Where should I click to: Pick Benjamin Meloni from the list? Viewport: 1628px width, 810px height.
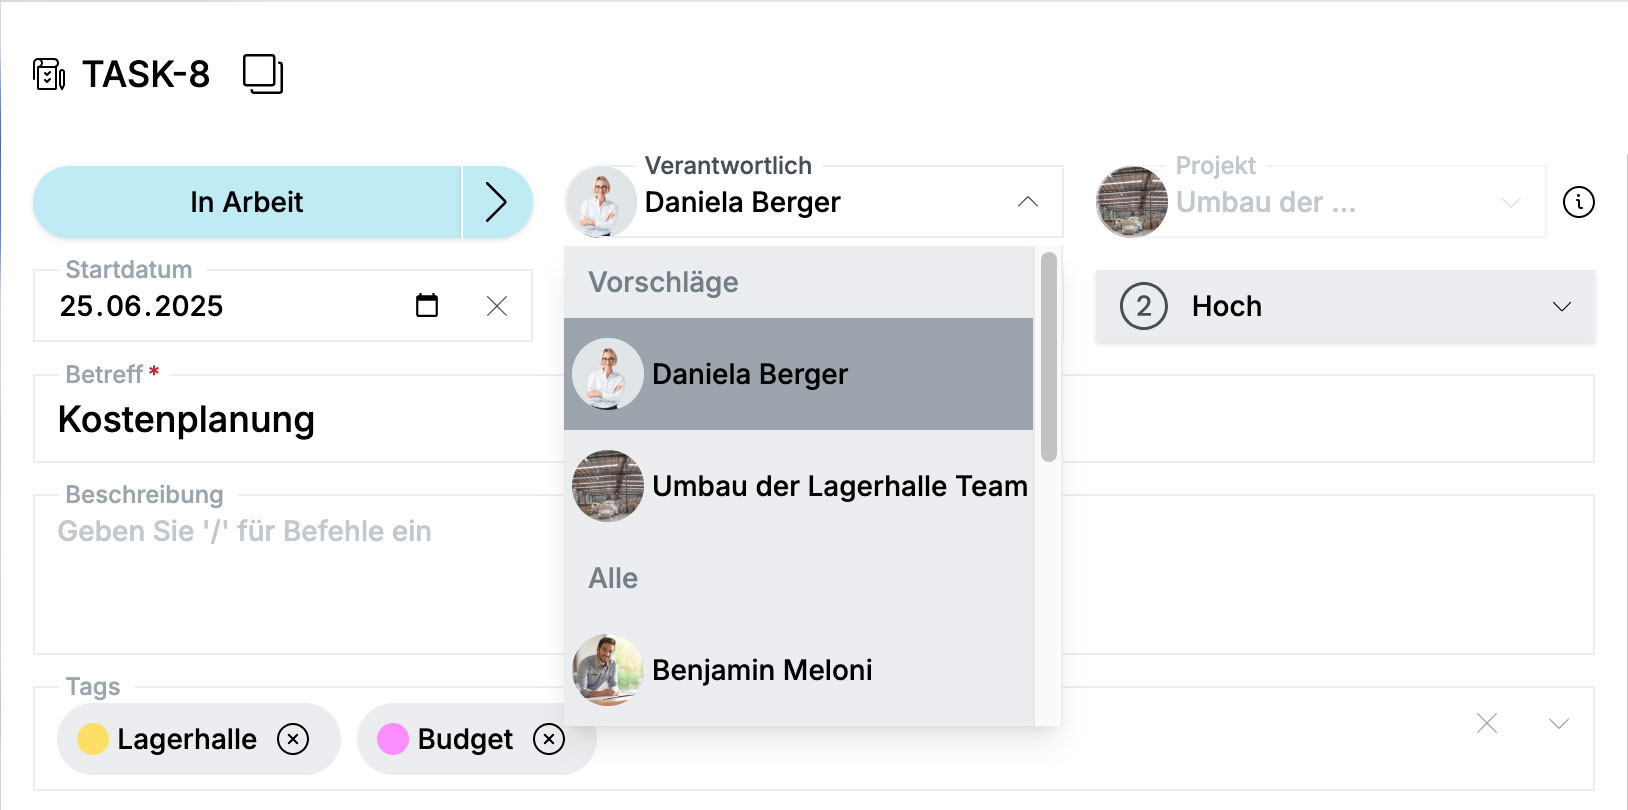[x=798, y=670]
